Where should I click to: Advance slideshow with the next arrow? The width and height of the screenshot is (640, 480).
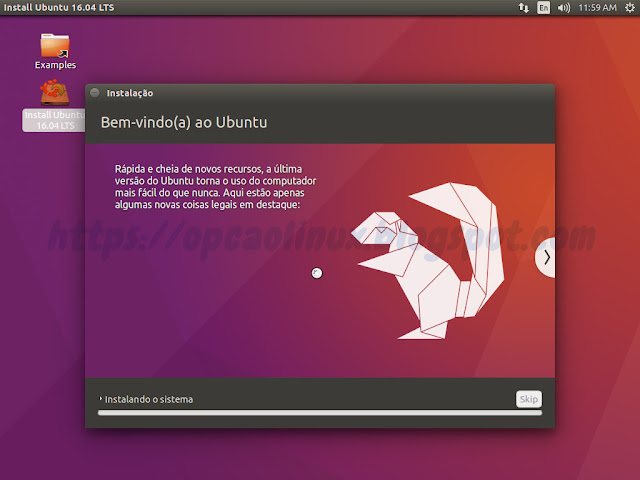coord(546,258)
